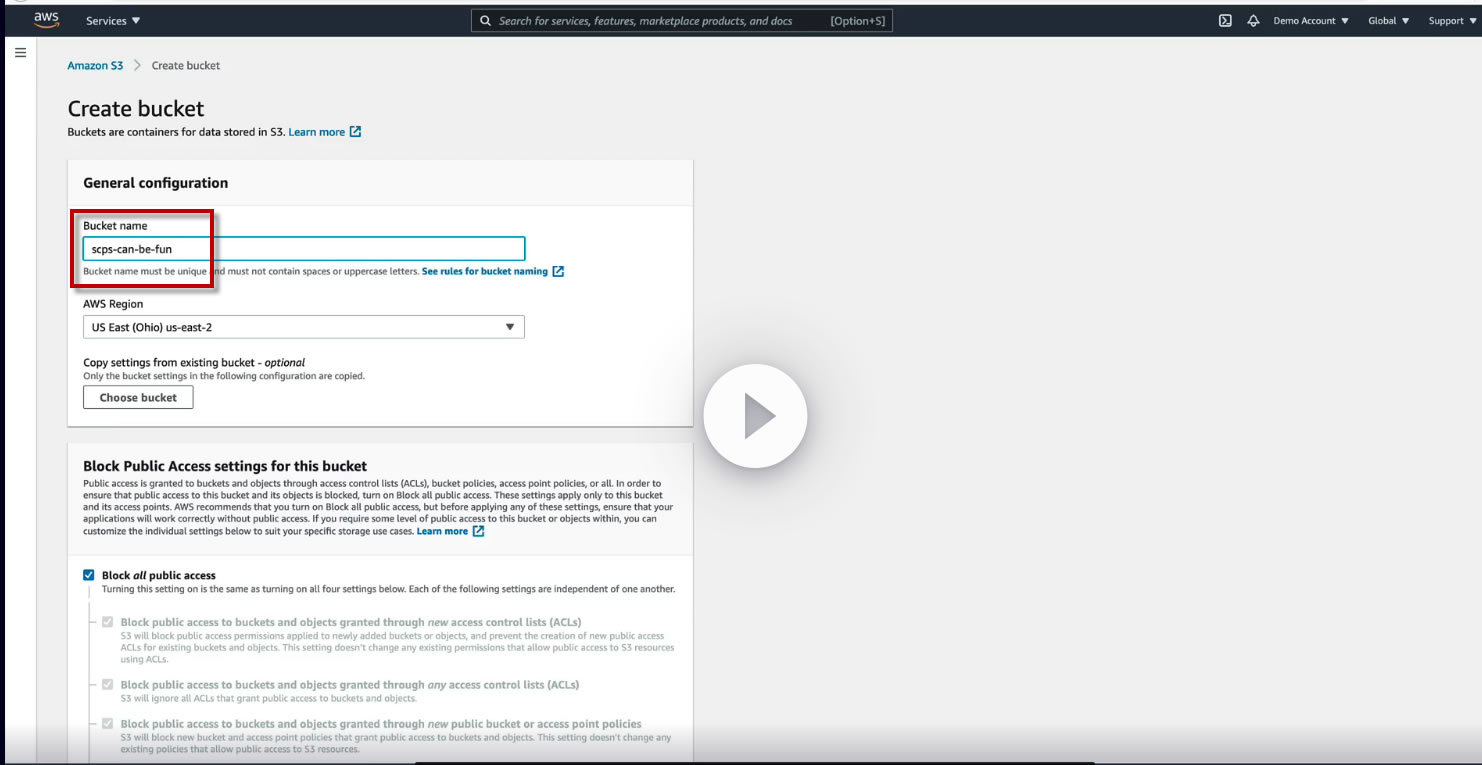Play the video with the center play button
This screenshot has height=765, width=1482.
755,416
